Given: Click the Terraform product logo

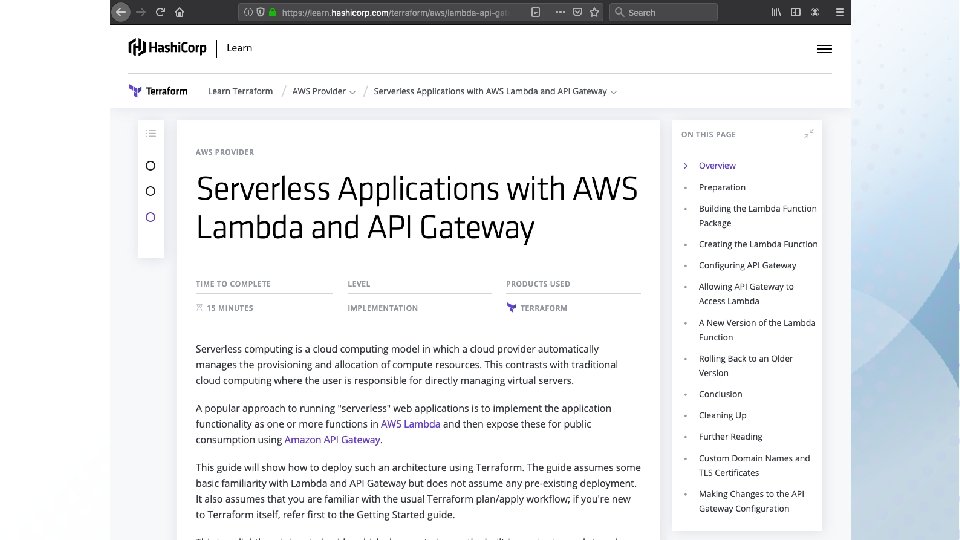Looking at the screenshot, I should pyautogui.click(x=158, y=91).
